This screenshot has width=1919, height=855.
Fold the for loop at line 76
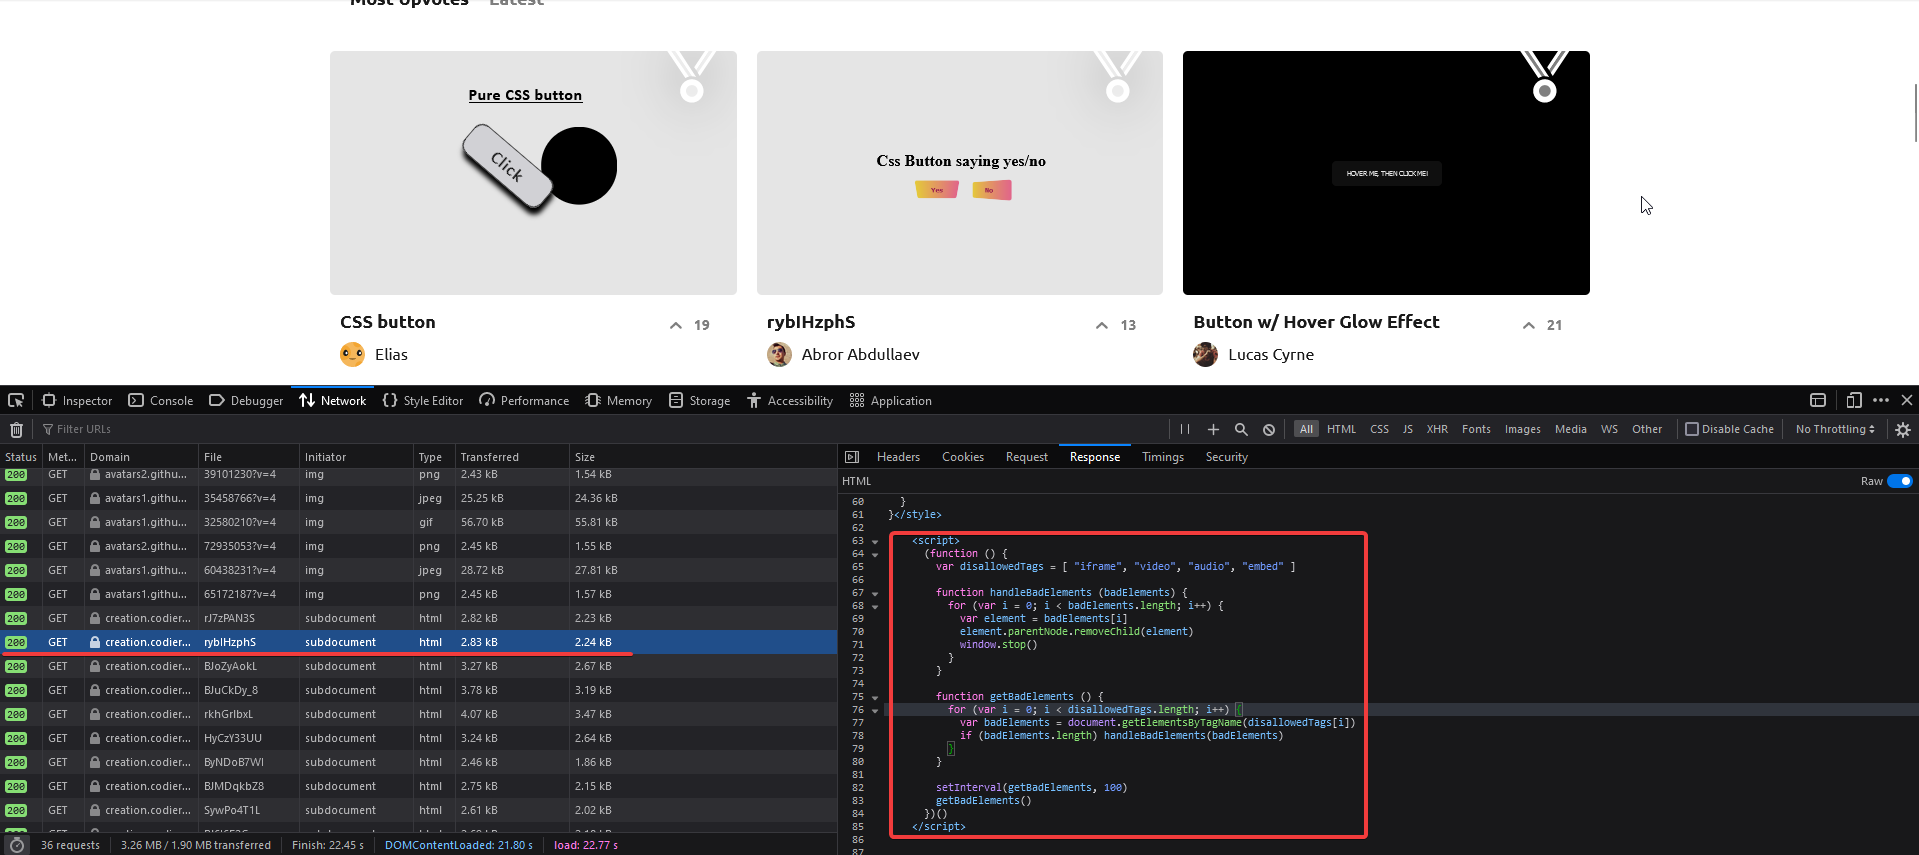(x=875, y=710)
